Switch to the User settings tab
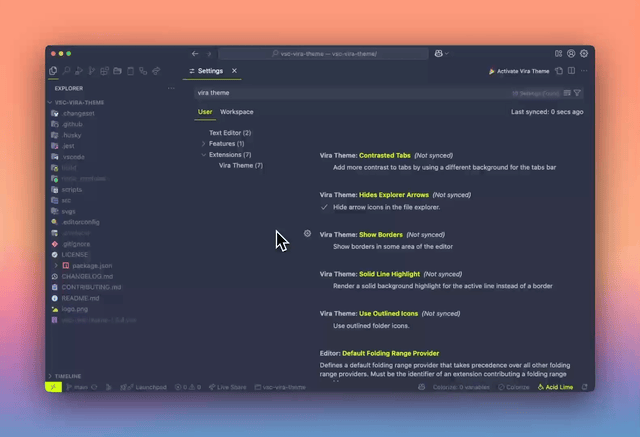Screen dimensions: 640x437 tap(205, 112)
